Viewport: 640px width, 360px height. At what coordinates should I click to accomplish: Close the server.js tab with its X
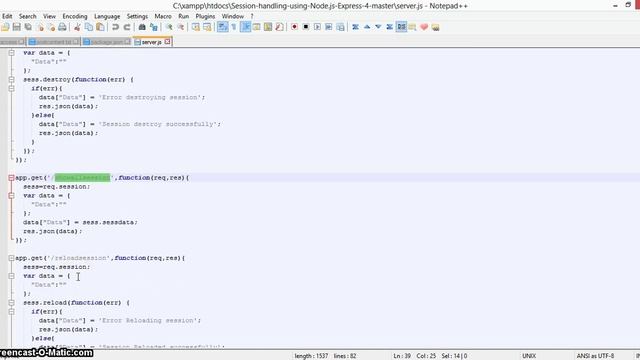tap(167, 42)
